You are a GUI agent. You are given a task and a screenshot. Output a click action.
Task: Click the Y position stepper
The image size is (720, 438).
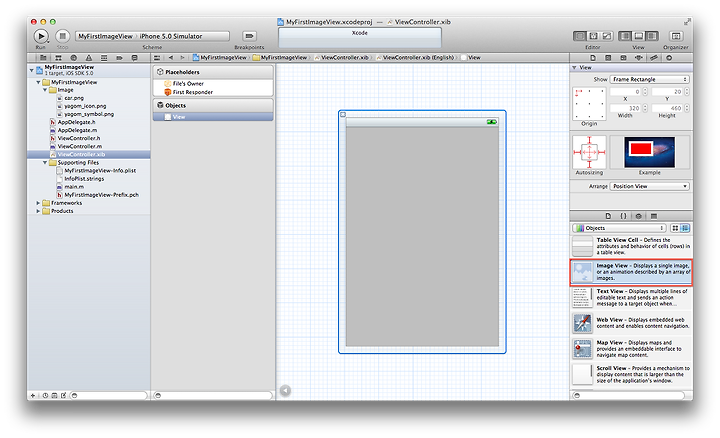point(686,92)
